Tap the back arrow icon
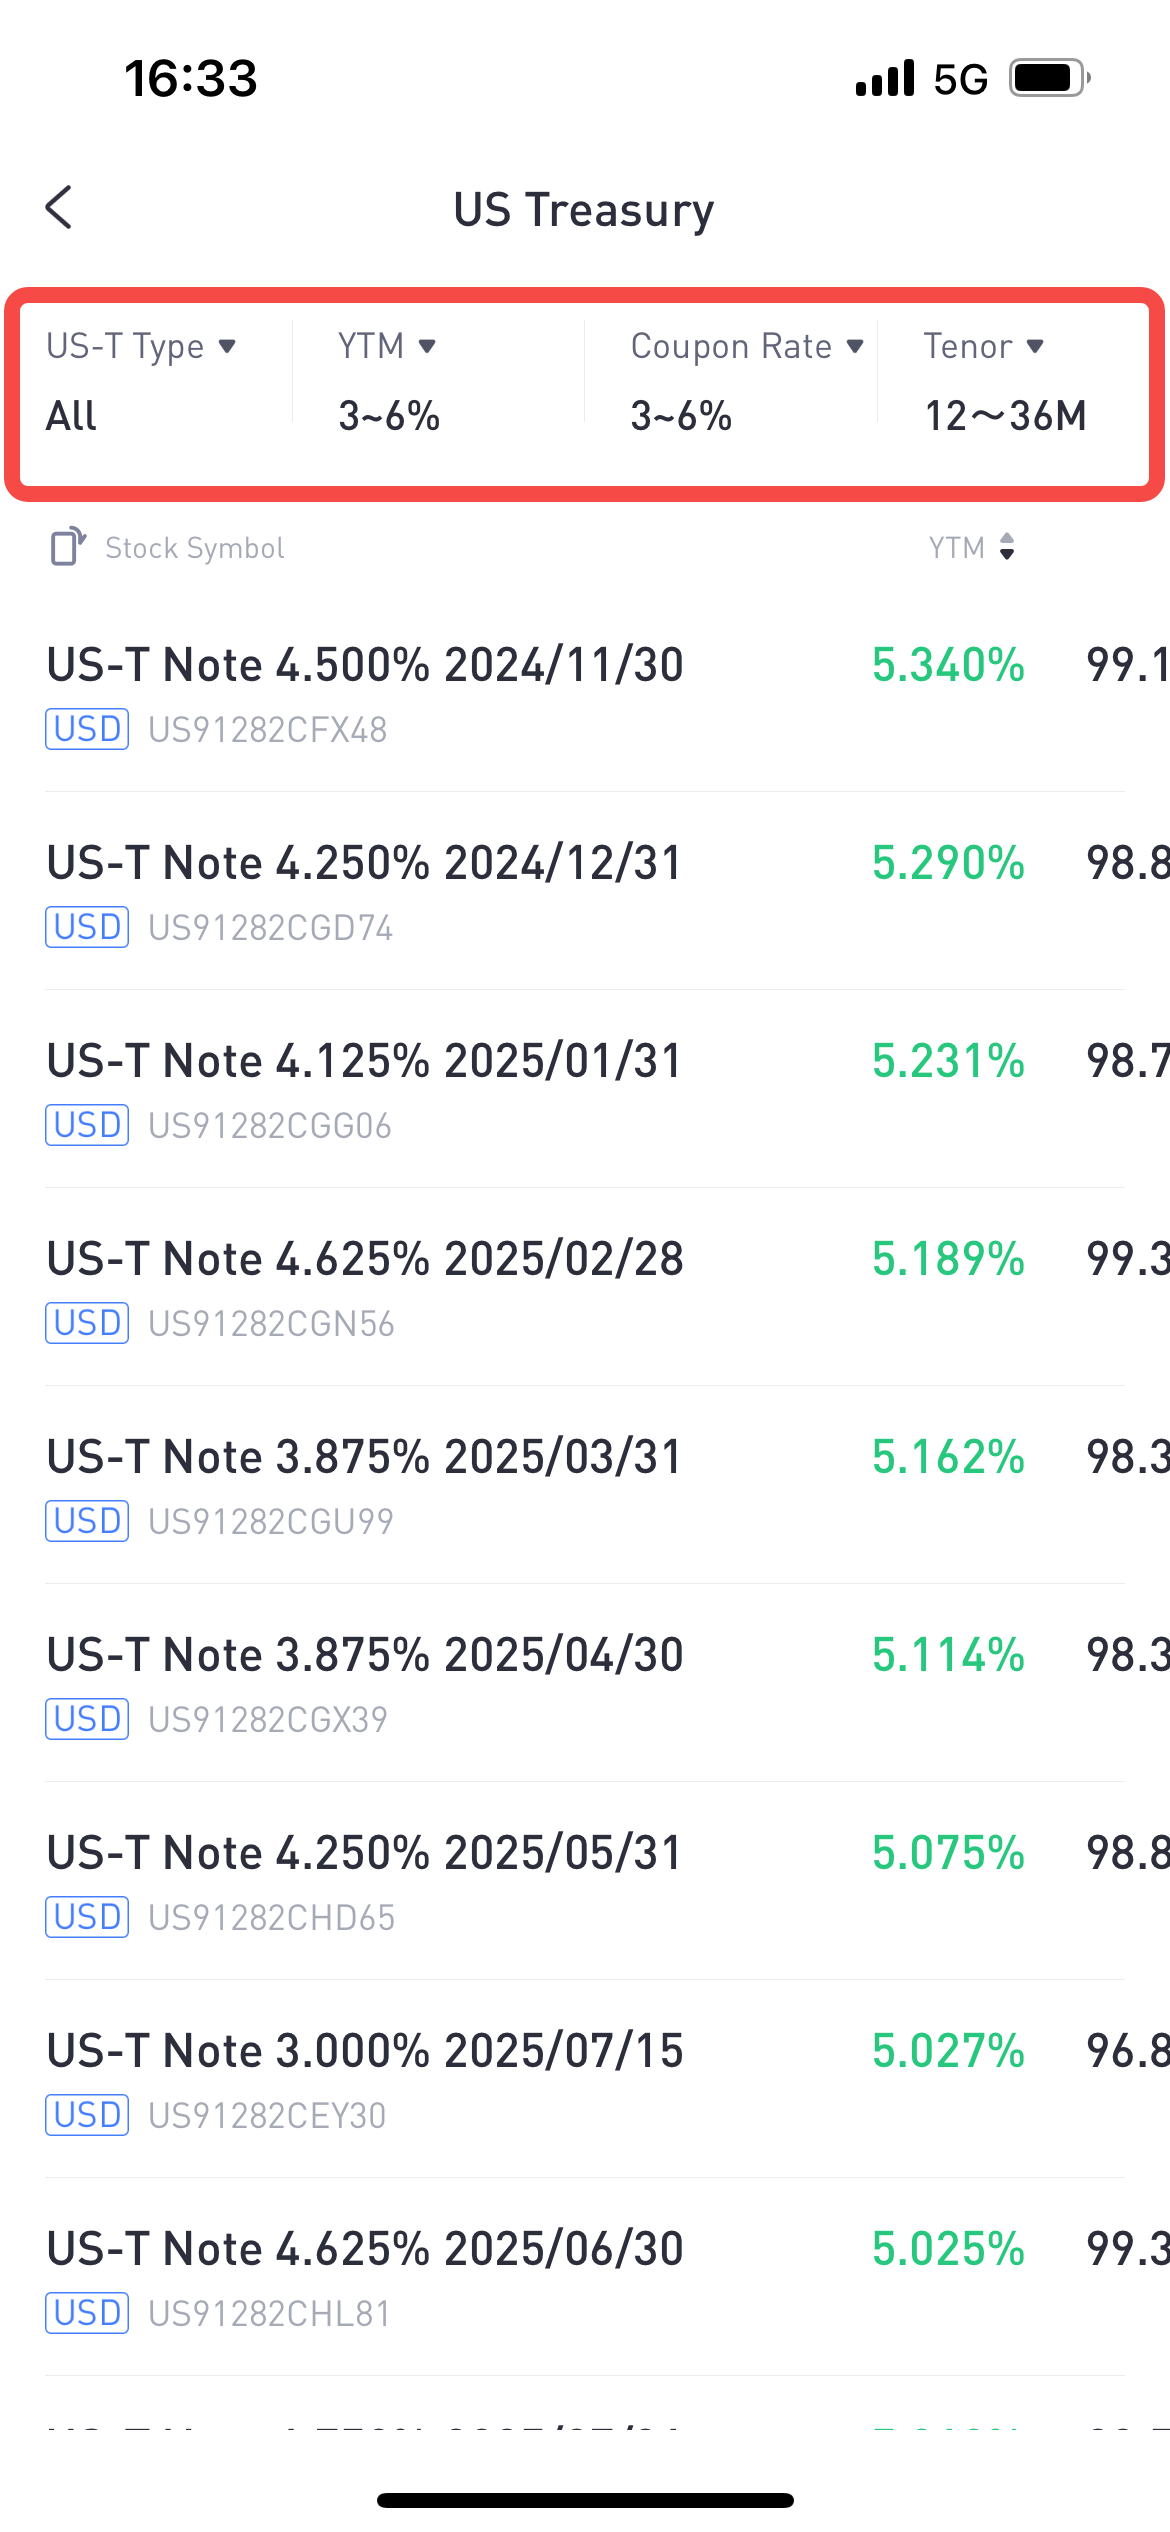This screenshot has height=2532, width=1170. (60, 208)
